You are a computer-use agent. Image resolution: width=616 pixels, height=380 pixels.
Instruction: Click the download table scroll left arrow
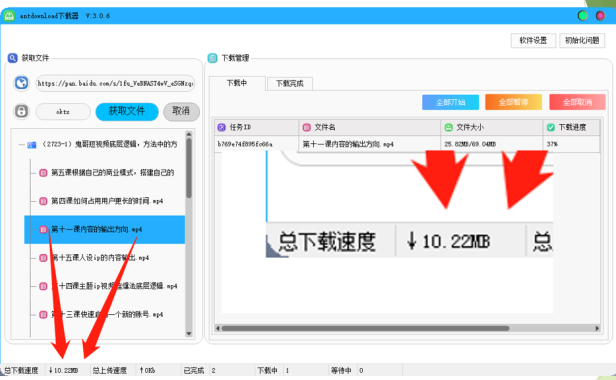click(x=218, y=328)
